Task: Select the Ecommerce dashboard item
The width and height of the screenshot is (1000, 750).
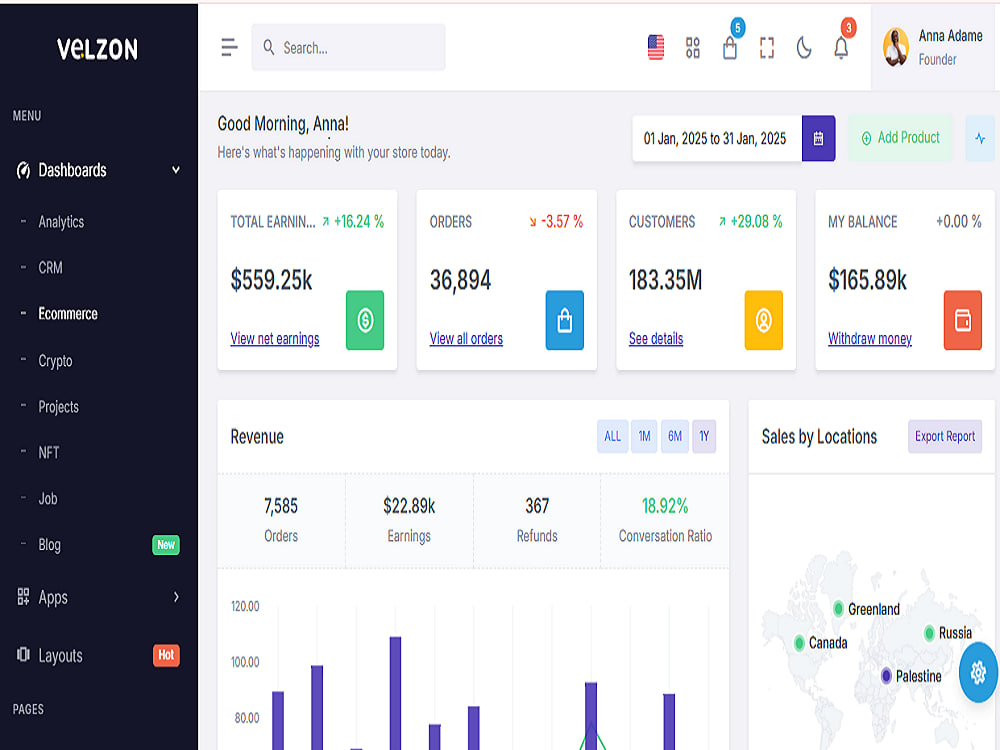Action: [68, 314]
